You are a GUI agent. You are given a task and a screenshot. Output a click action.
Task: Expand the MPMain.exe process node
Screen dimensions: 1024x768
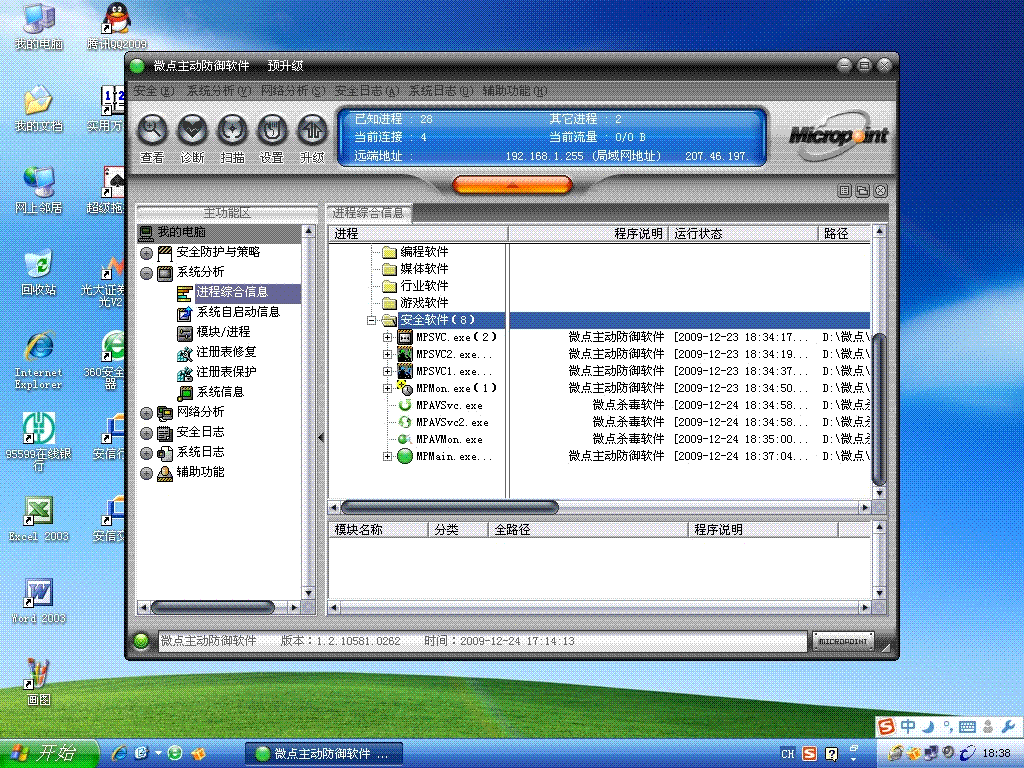(387, 456)
